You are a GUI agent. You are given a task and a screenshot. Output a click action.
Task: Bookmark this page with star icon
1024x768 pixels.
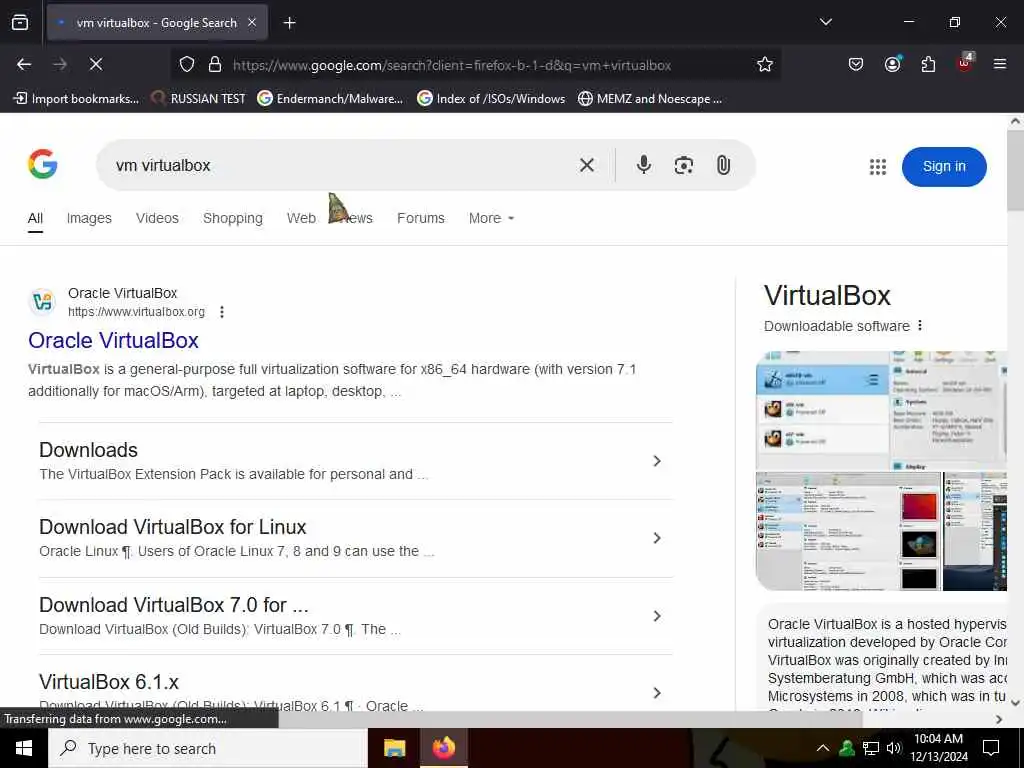765,65
